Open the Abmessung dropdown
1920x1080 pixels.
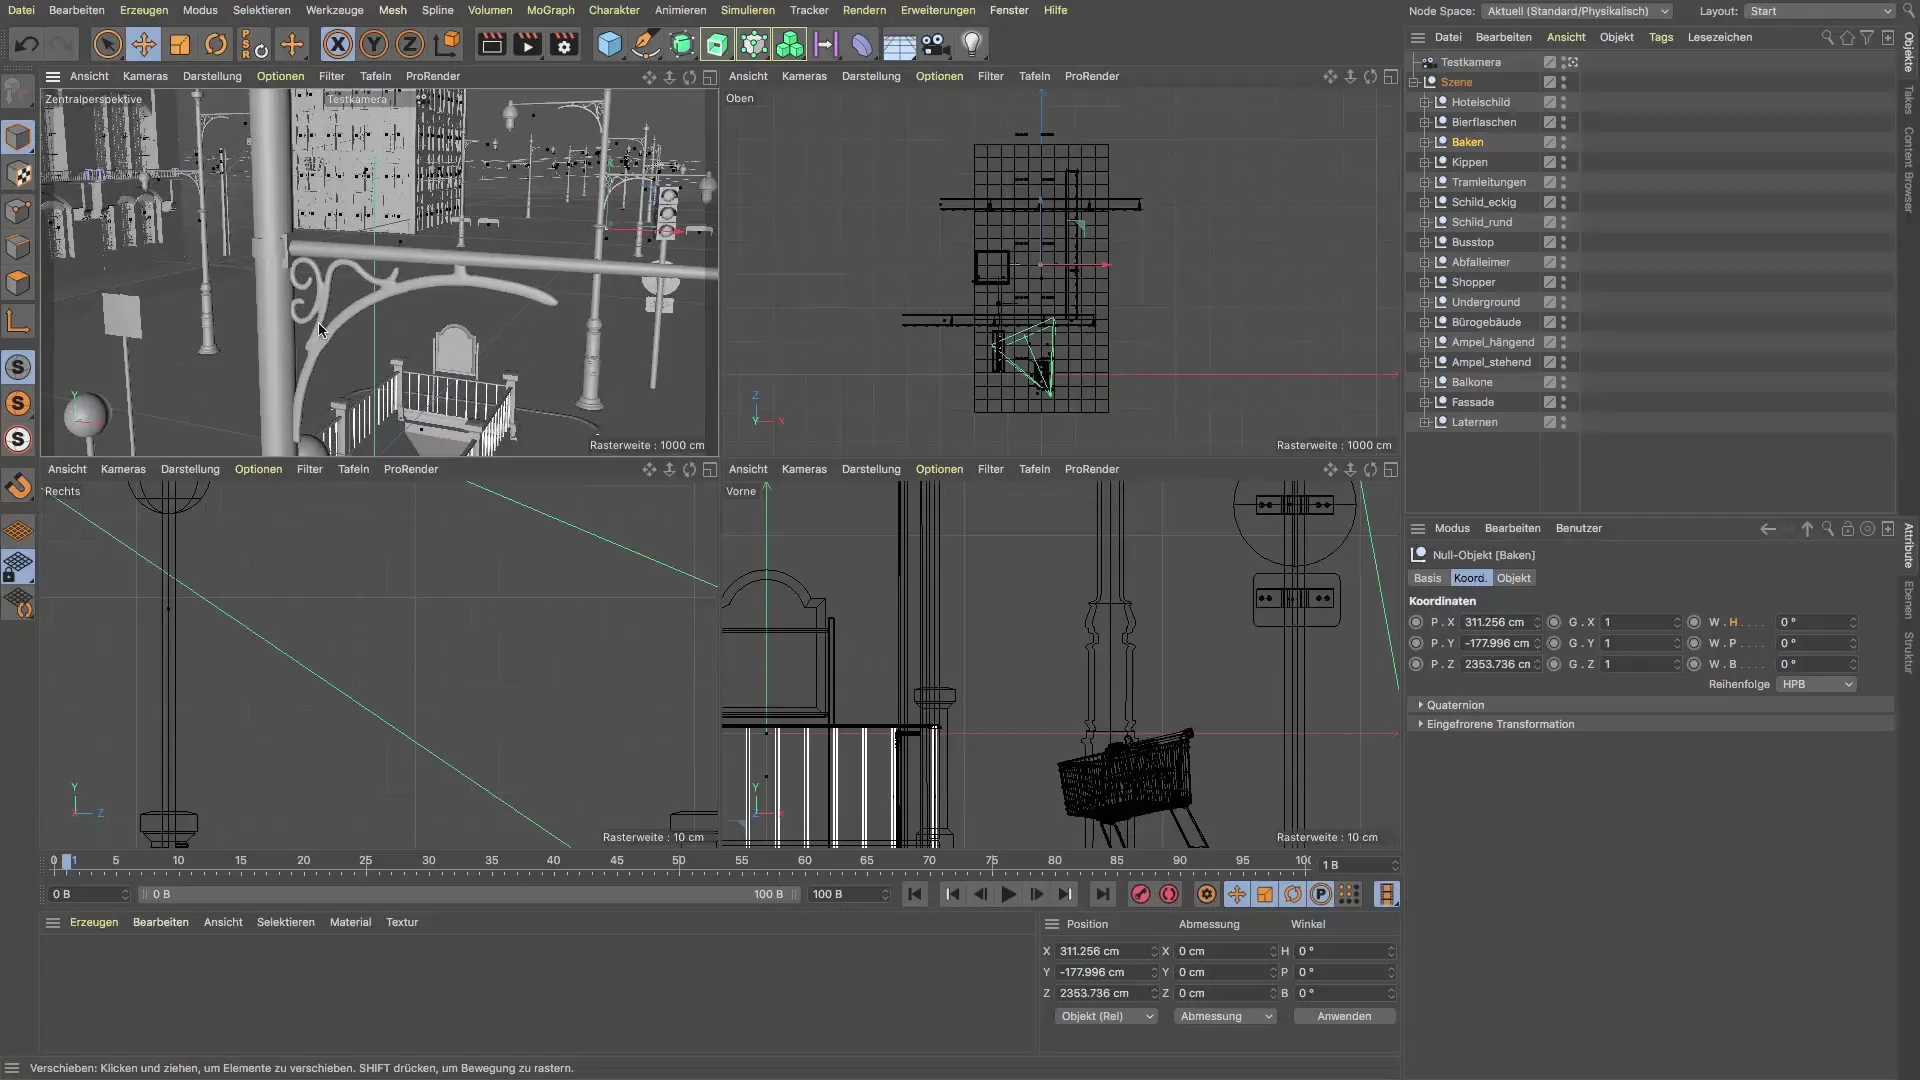(x=1225, y=1016)
